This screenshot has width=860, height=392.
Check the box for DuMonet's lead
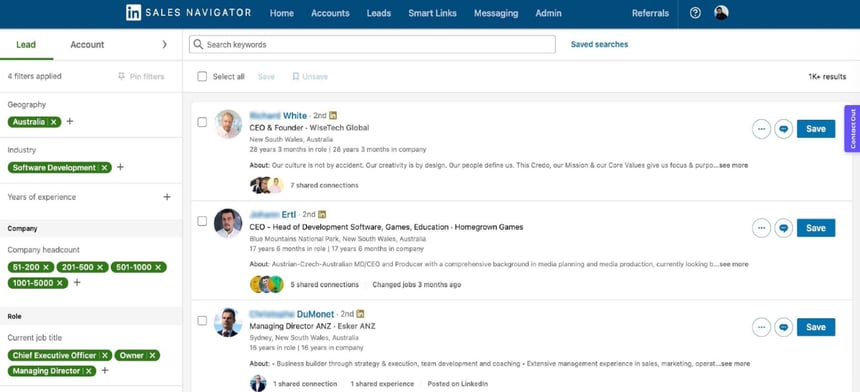[202, 320]
